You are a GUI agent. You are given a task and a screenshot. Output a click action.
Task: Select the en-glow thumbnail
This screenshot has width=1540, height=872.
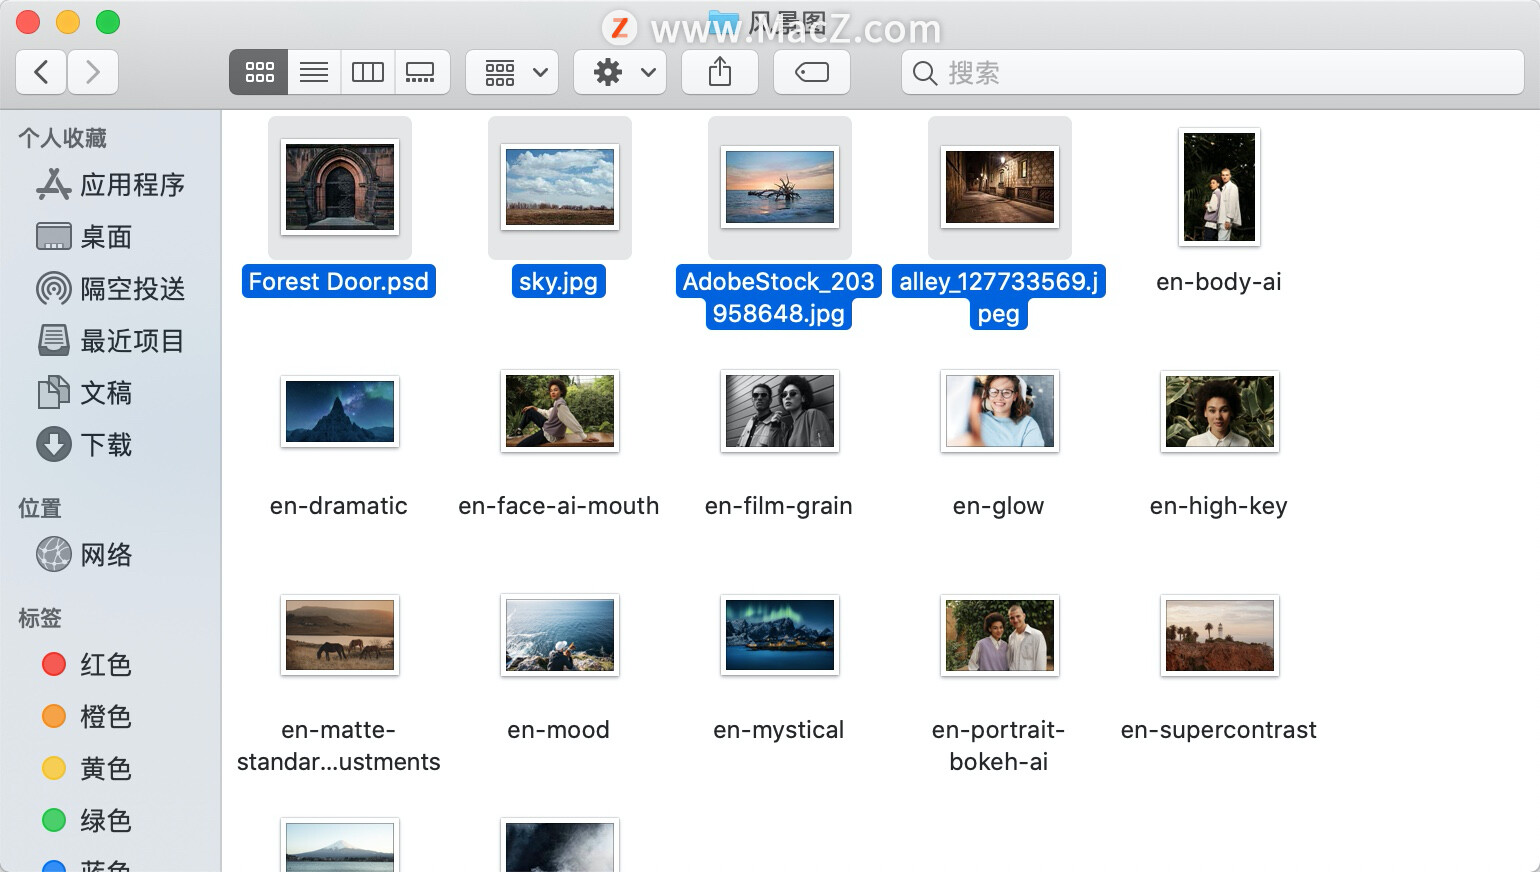point(1000,411)
